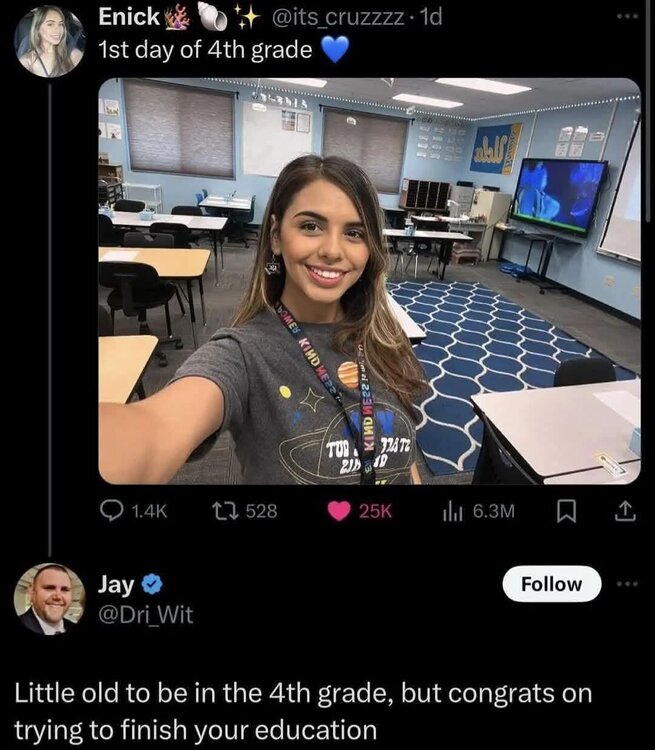Click Jay's verified blue badge
The height and width of the screenshot is (750, 655).
[152, 585]
